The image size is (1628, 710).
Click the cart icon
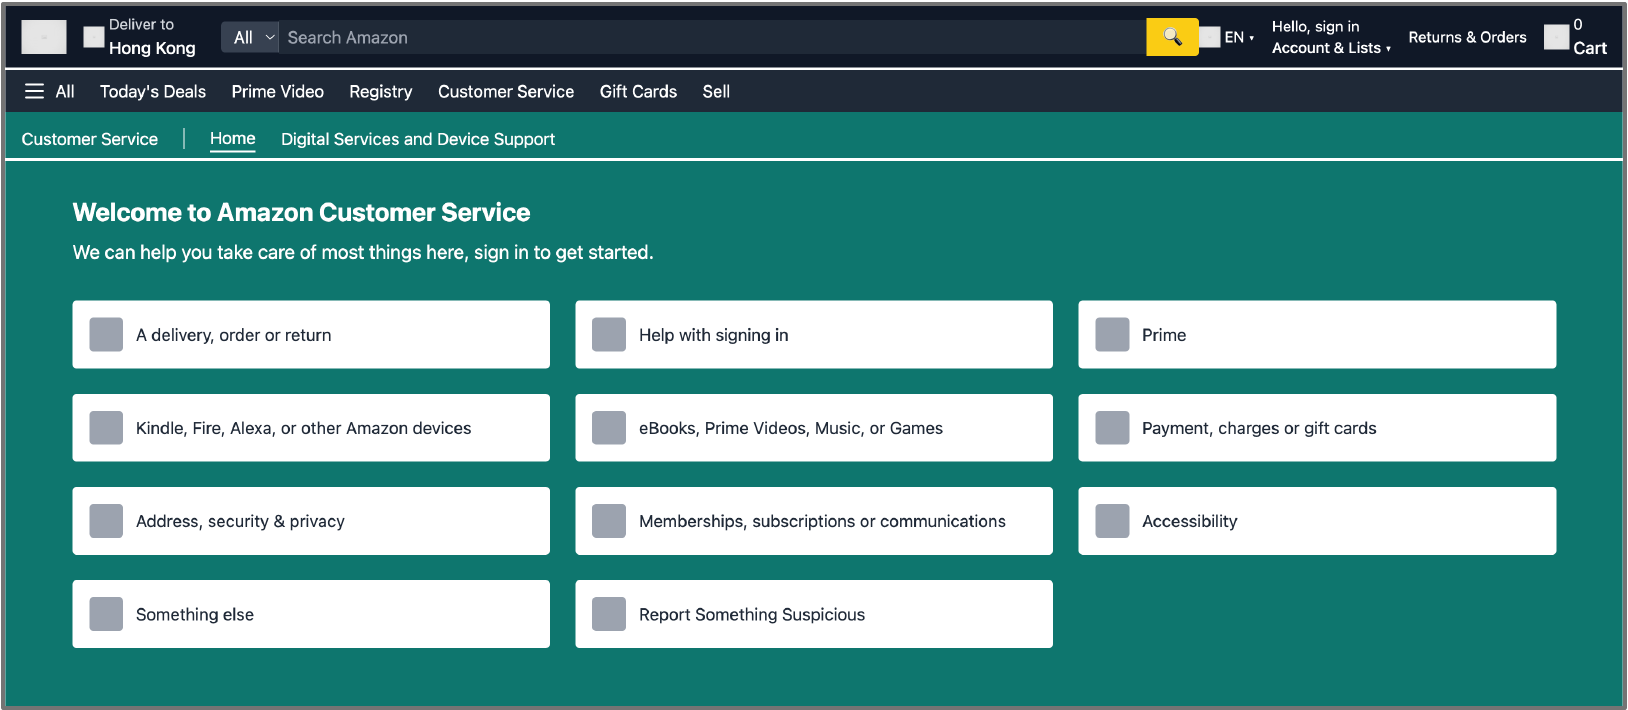1556,37
